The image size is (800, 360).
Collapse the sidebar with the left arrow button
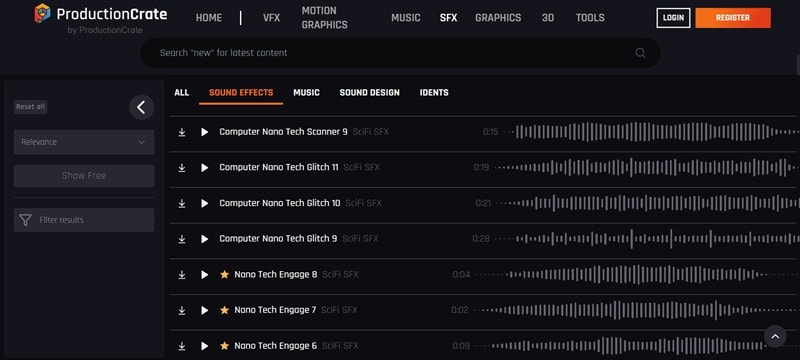(141, 107)
